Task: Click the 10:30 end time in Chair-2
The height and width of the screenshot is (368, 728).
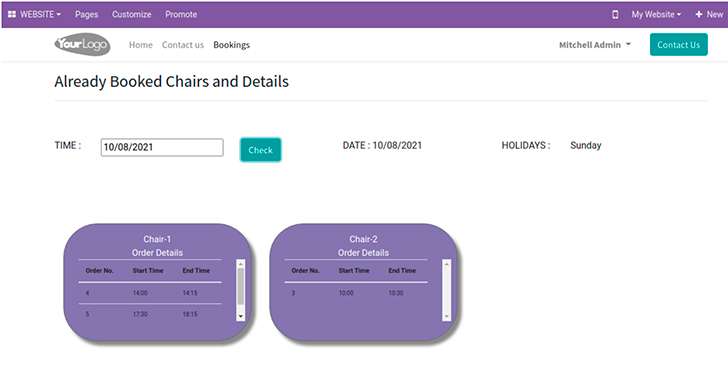Action: [396, 293]
